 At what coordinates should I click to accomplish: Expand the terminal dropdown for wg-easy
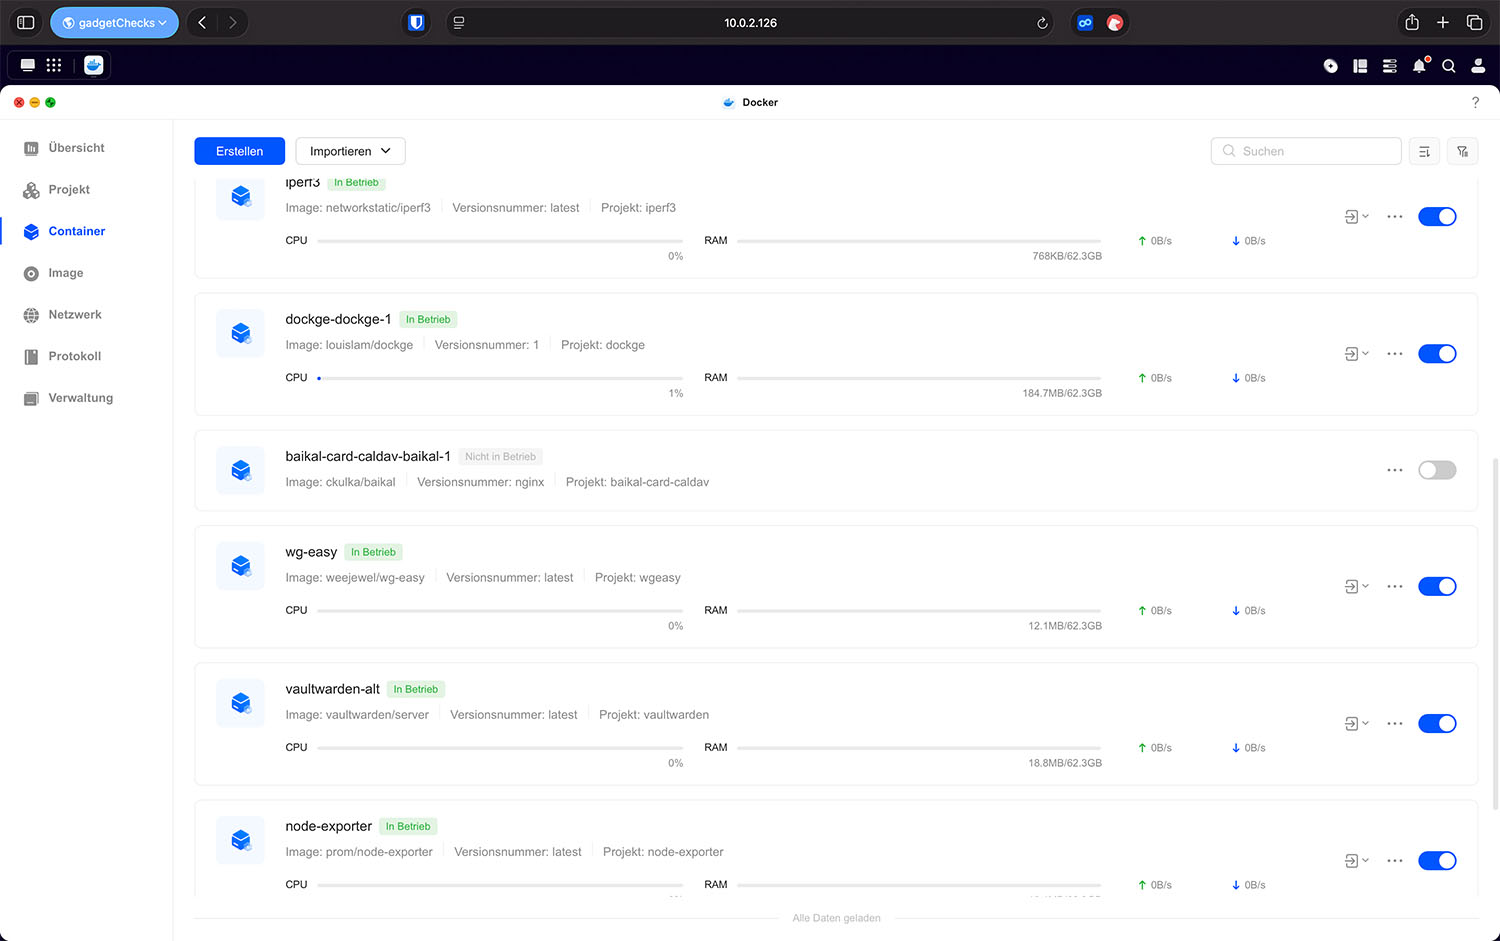pyautogui.click(x=1356, y=587)
